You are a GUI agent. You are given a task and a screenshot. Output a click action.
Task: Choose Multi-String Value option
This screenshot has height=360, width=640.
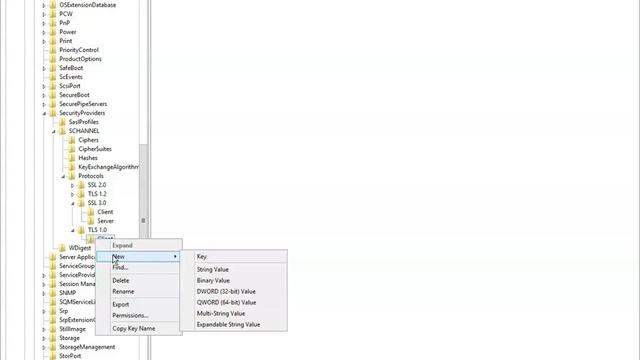[x=234, y=313]
